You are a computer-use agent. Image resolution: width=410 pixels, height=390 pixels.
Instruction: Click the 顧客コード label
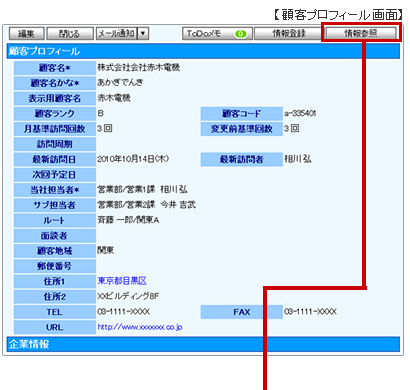pos(242,114)
